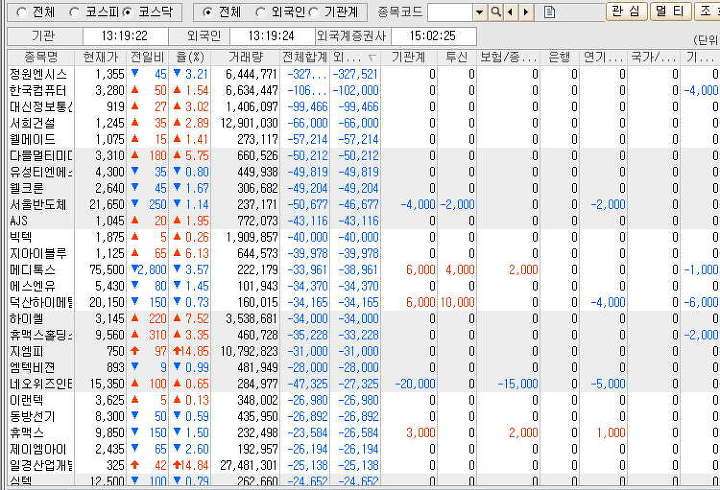Click the previous stock left-arrow icon
The width and height of the screenshot is (720, 490).
pos(510,12)
